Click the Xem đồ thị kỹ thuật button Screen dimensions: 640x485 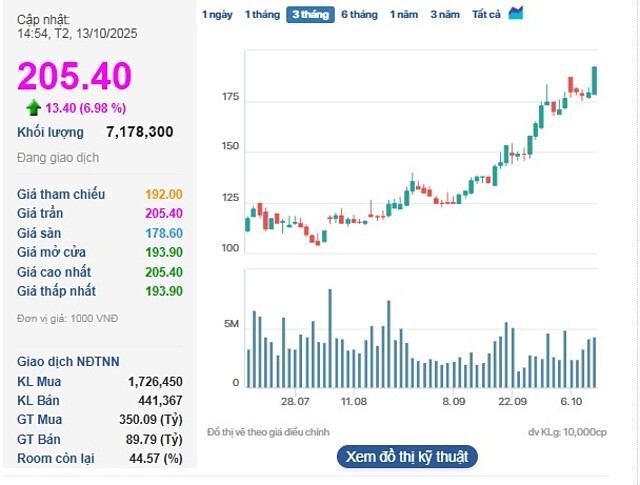[x=407, y=456]
